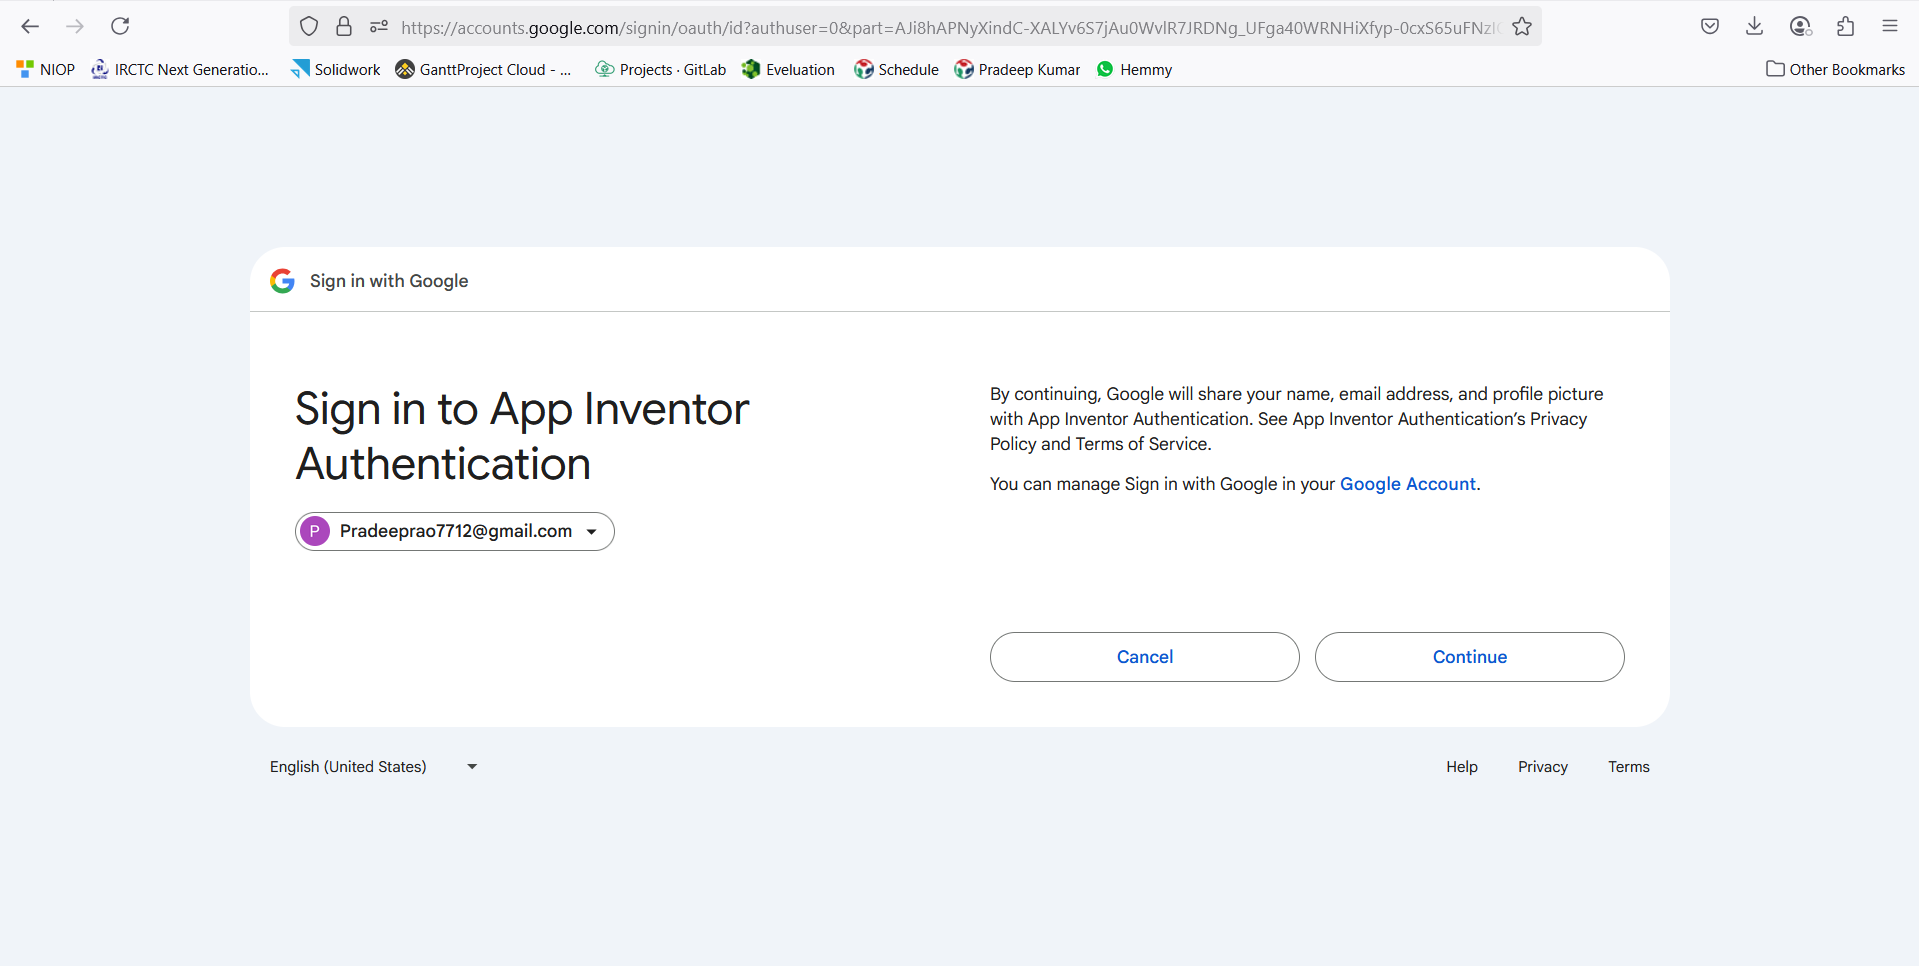Open the shield tracking protection icon
The image size is (1919, 966).
[x=309, y=27]
